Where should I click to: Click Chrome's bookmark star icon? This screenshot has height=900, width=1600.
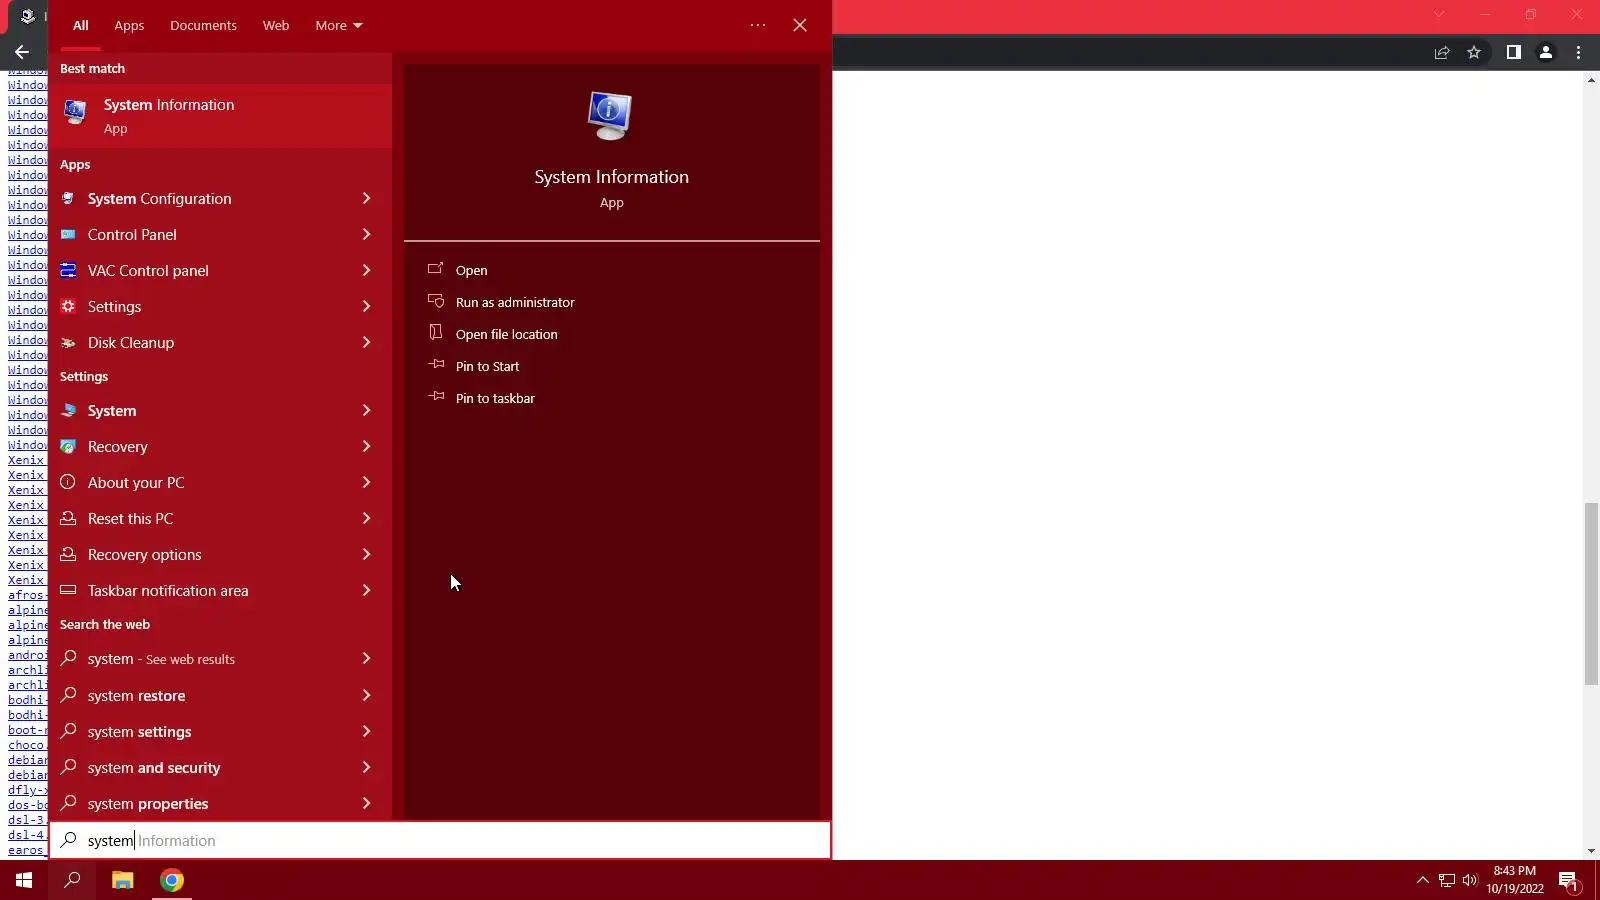[x=1474, y=52]
